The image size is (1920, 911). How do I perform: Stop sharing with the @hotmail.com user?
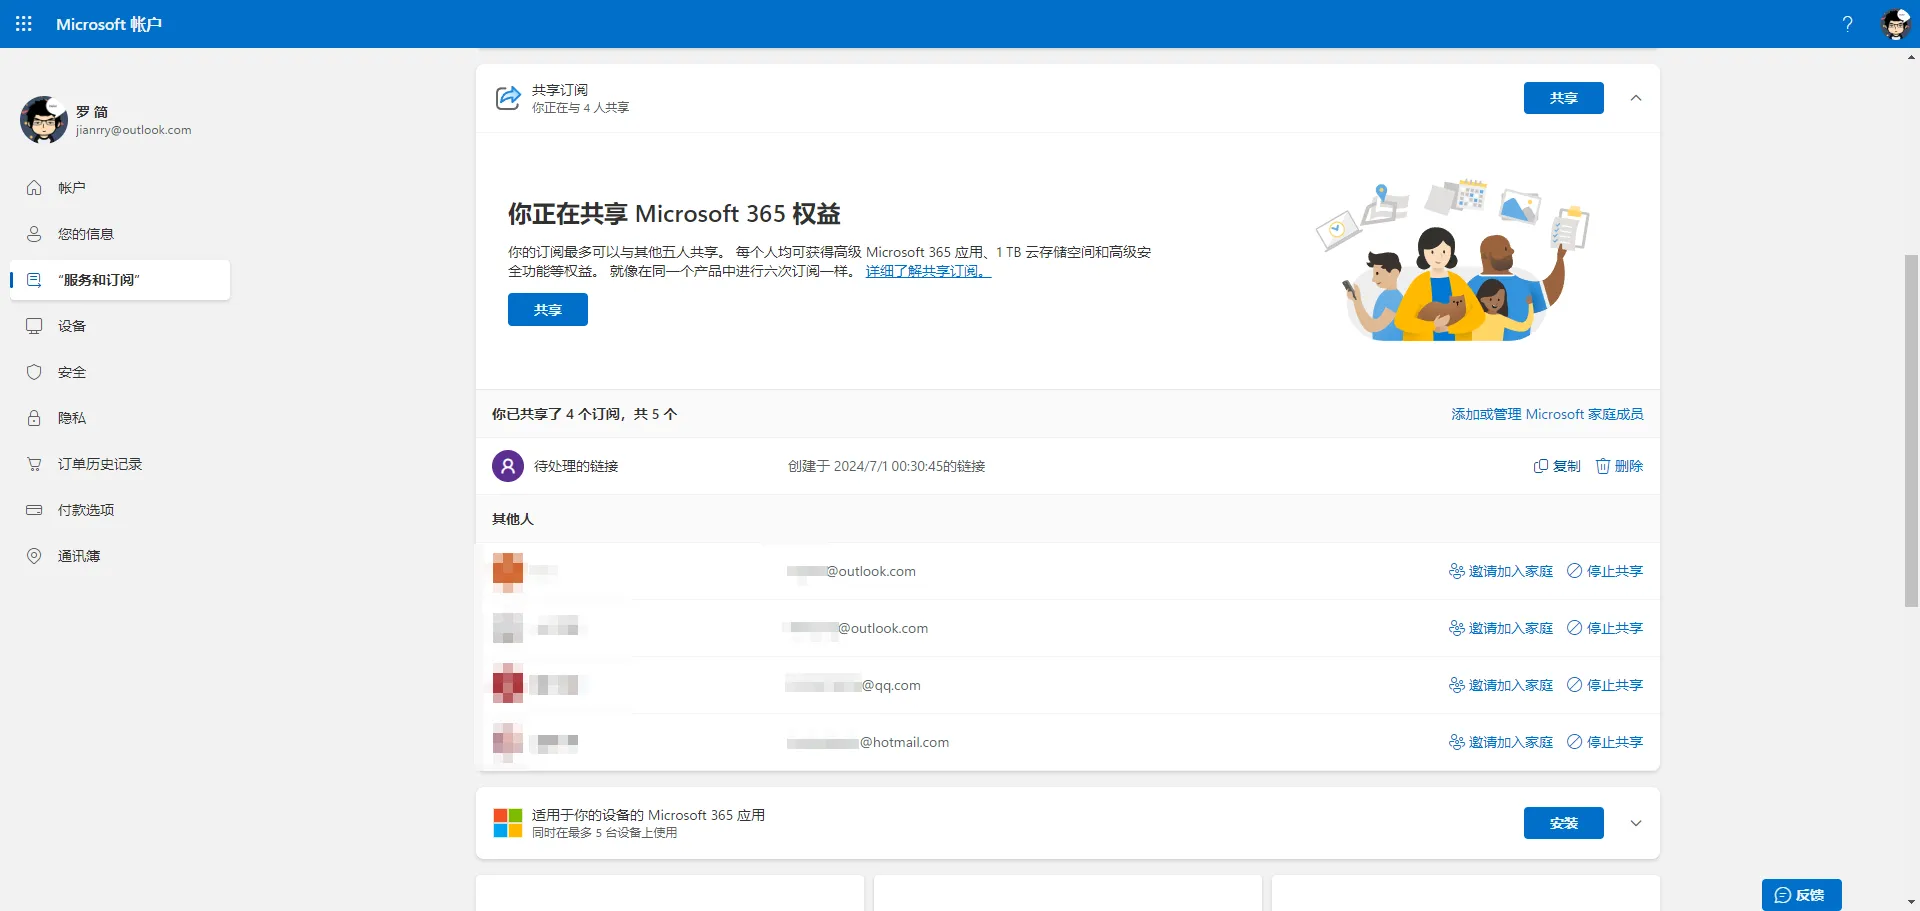point(1605,742)
